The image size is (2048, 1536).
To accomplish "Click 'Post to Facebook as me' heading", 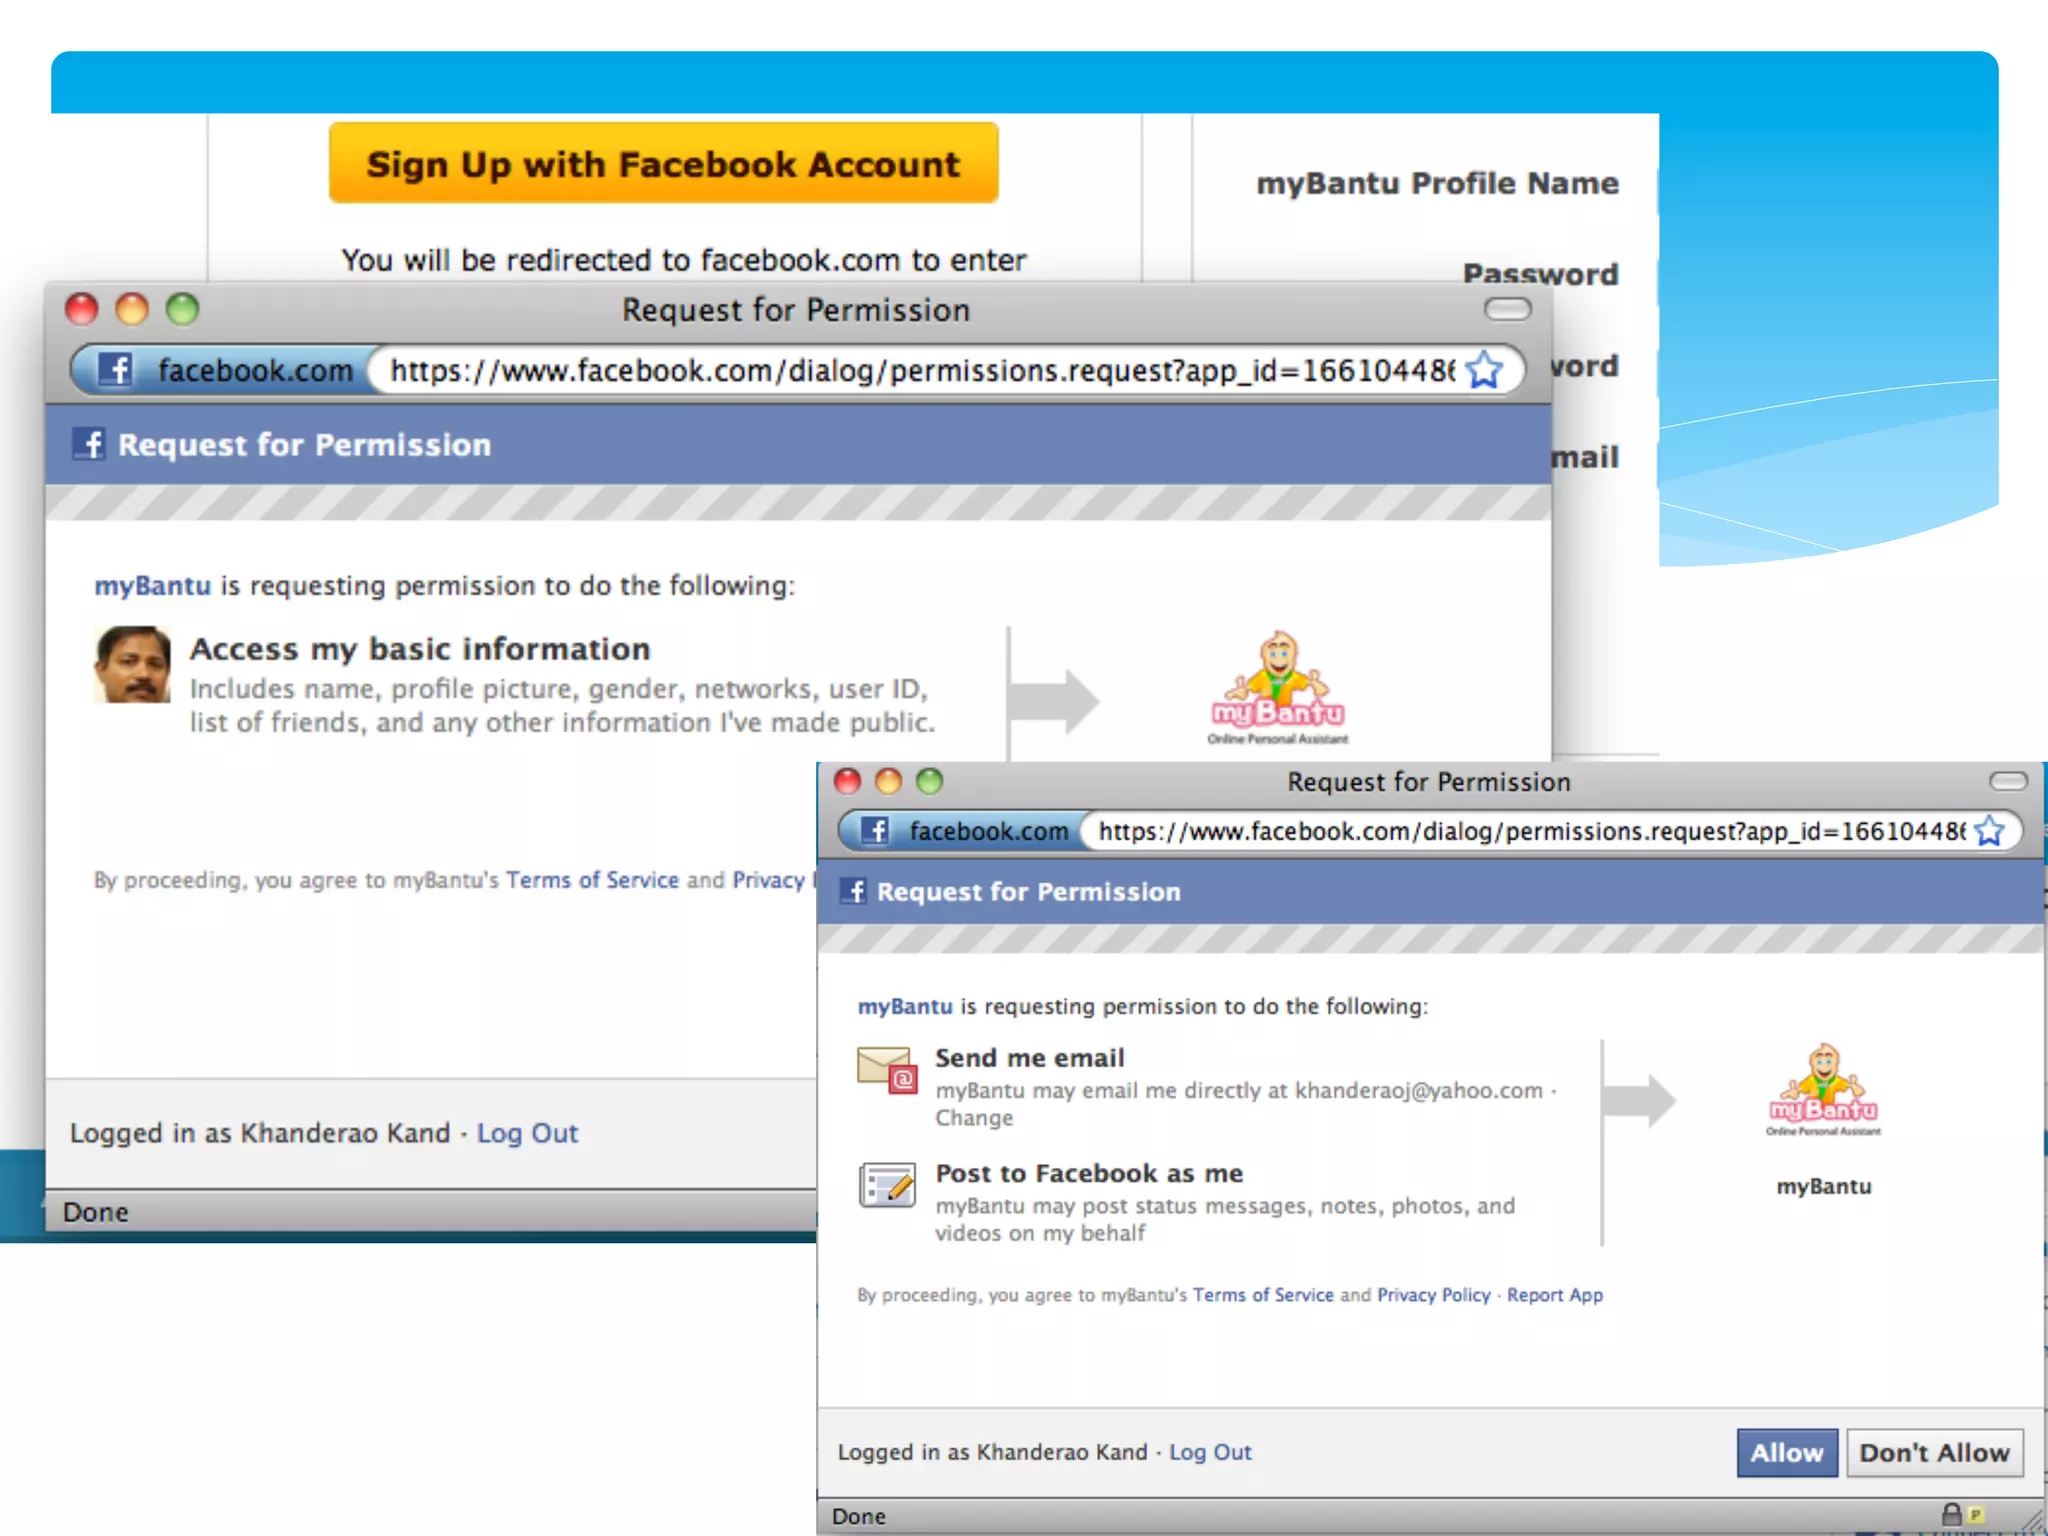I will click(1089, 1173).
